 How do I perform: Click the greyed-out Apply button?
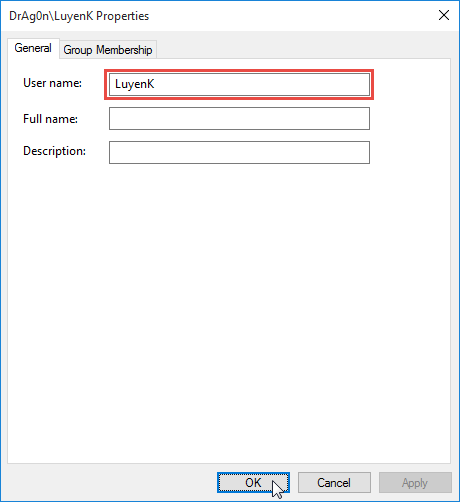click(415, 482)
